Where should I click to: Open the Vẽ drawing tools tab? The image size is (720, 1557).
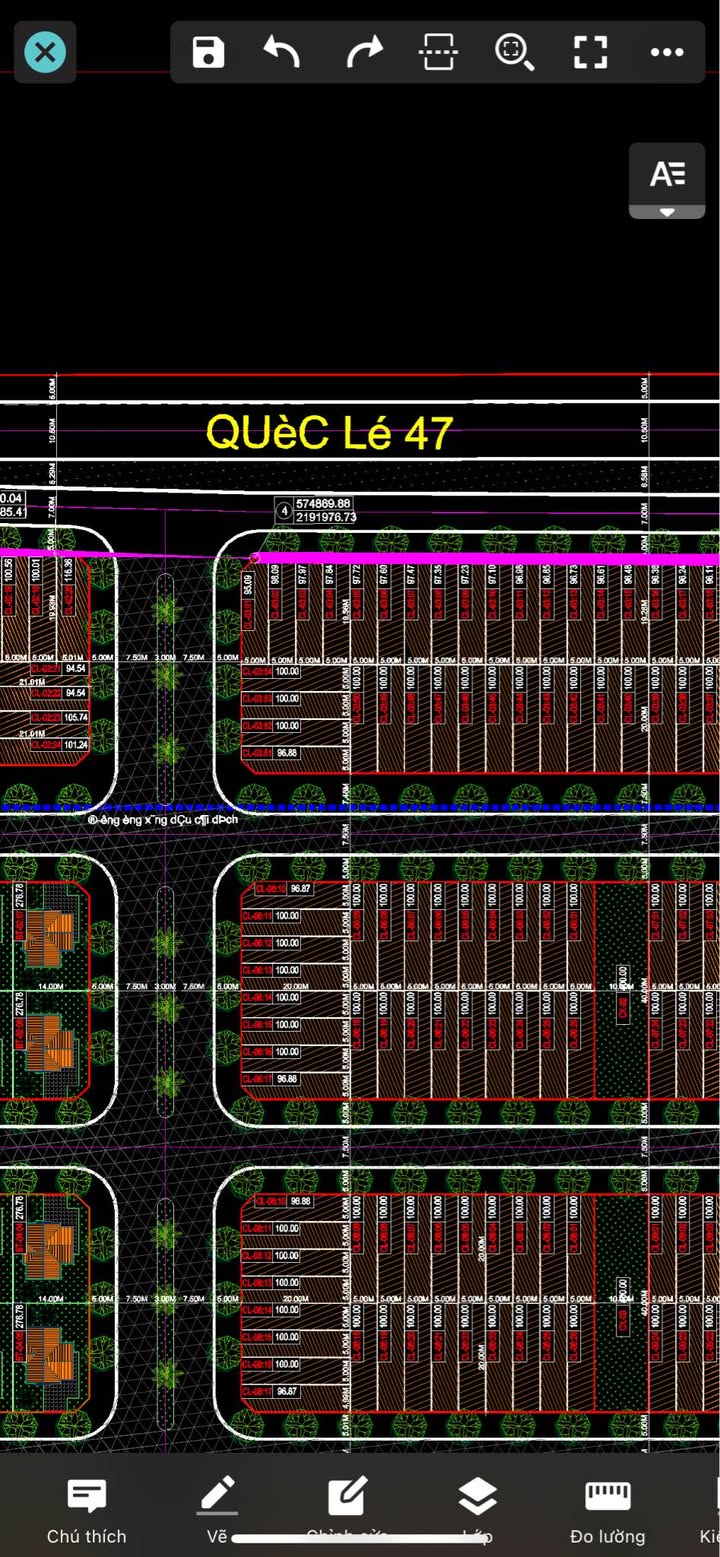tap(217, 1511)
